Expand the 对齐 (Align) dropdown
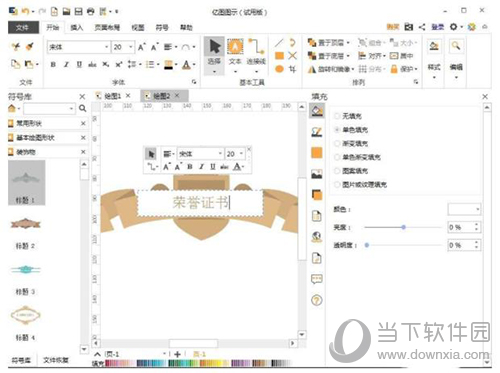Image resolution: width=500 pixels, height=373 pixels. click(384, 56)
